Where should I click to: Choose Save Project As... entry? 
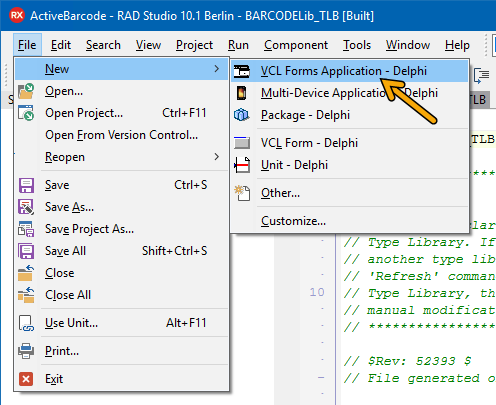121,229
